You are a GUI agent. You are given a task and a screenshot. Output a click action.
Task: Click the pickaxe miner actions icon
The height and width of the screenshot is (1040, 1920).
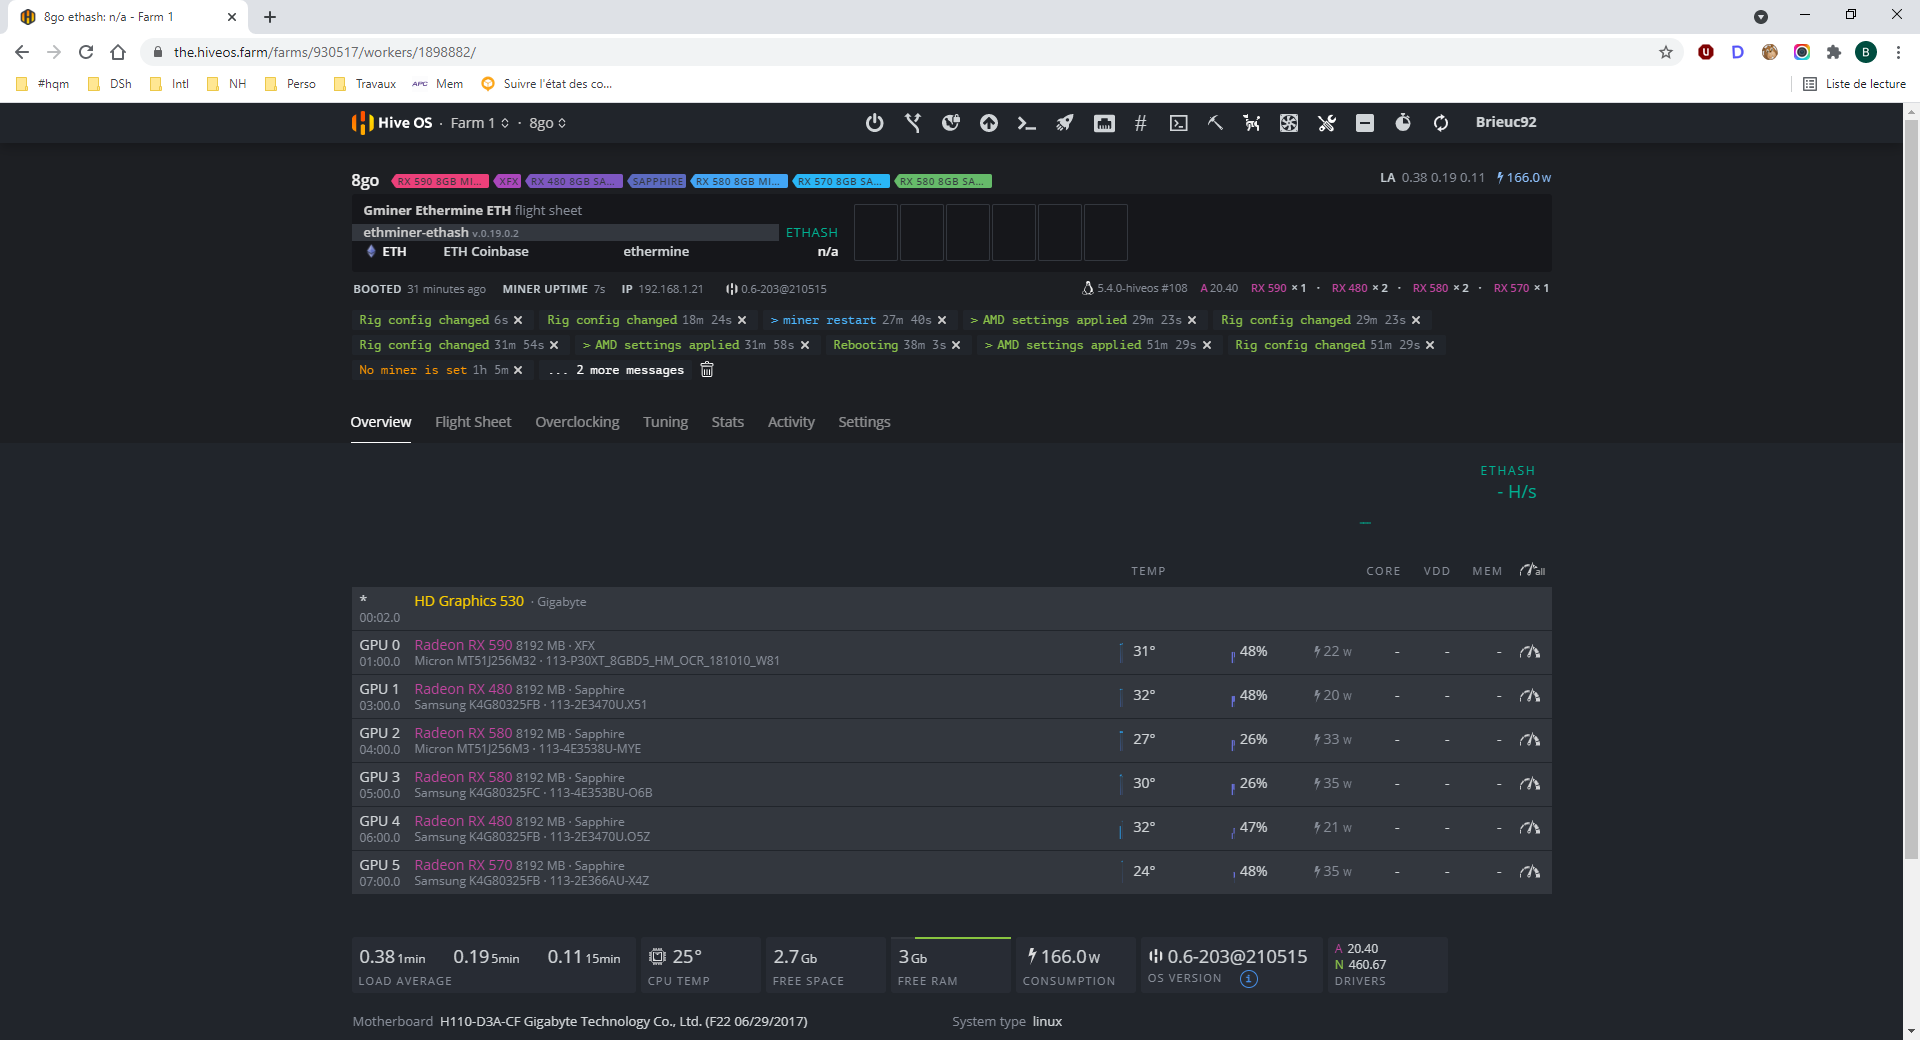(1215, 123)
